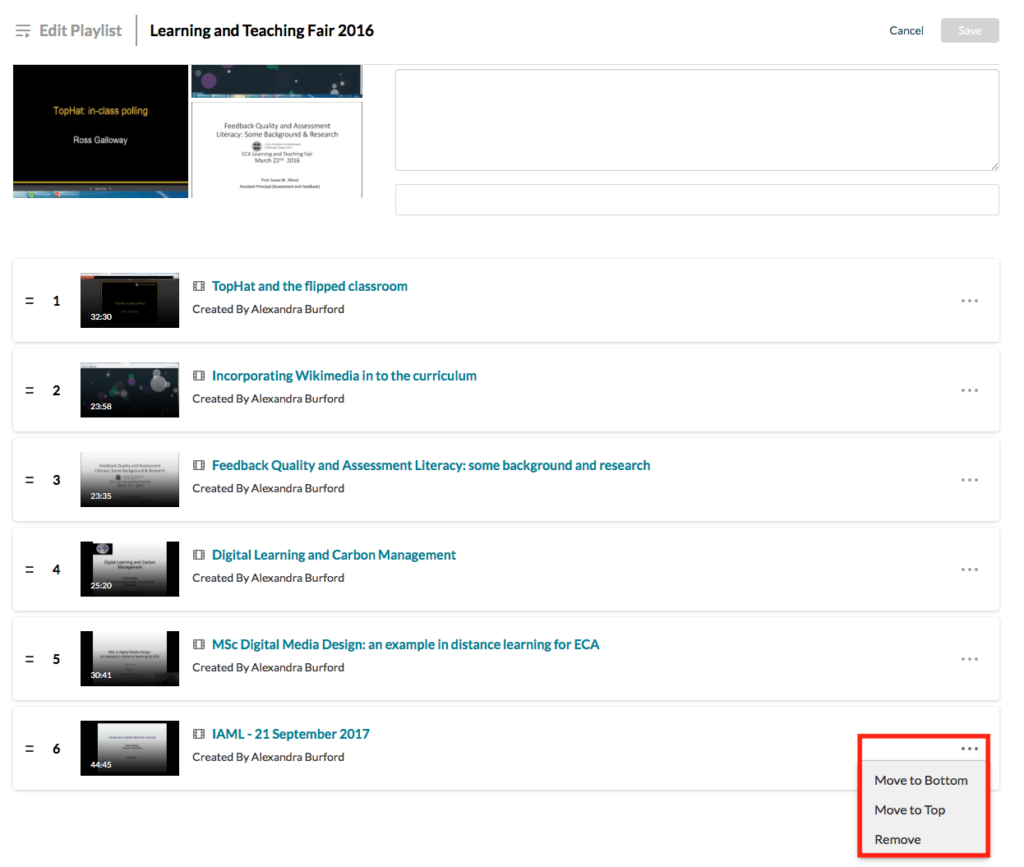Viewport: 1024px width, 867px height.
Task: Choose Move to Top menu entry
Action: tap(909, 810)
